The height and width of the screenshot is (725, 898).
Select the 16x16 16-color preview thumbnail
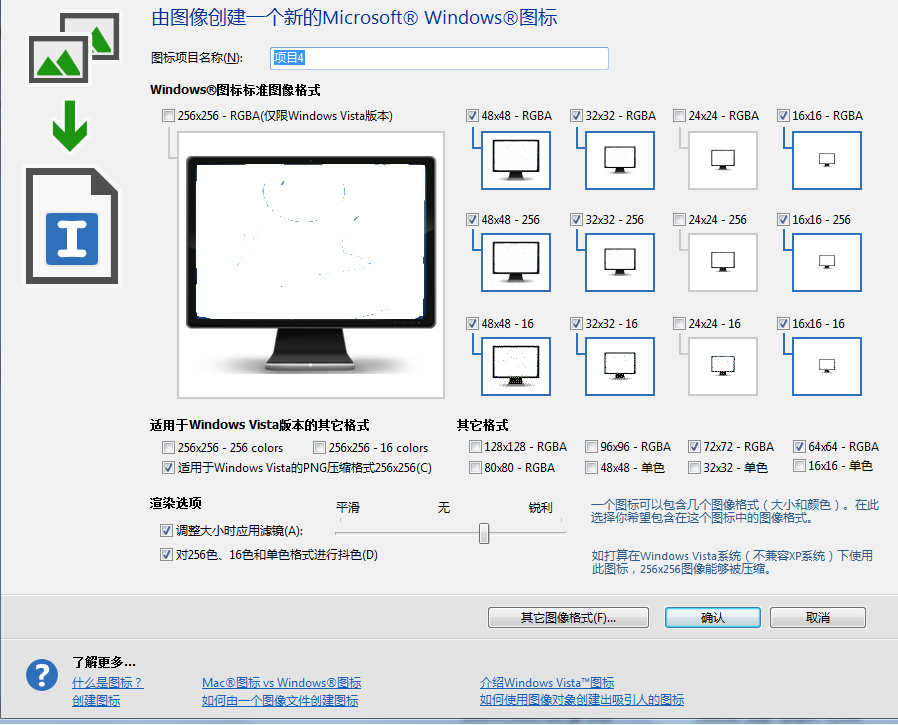point(826,367)
